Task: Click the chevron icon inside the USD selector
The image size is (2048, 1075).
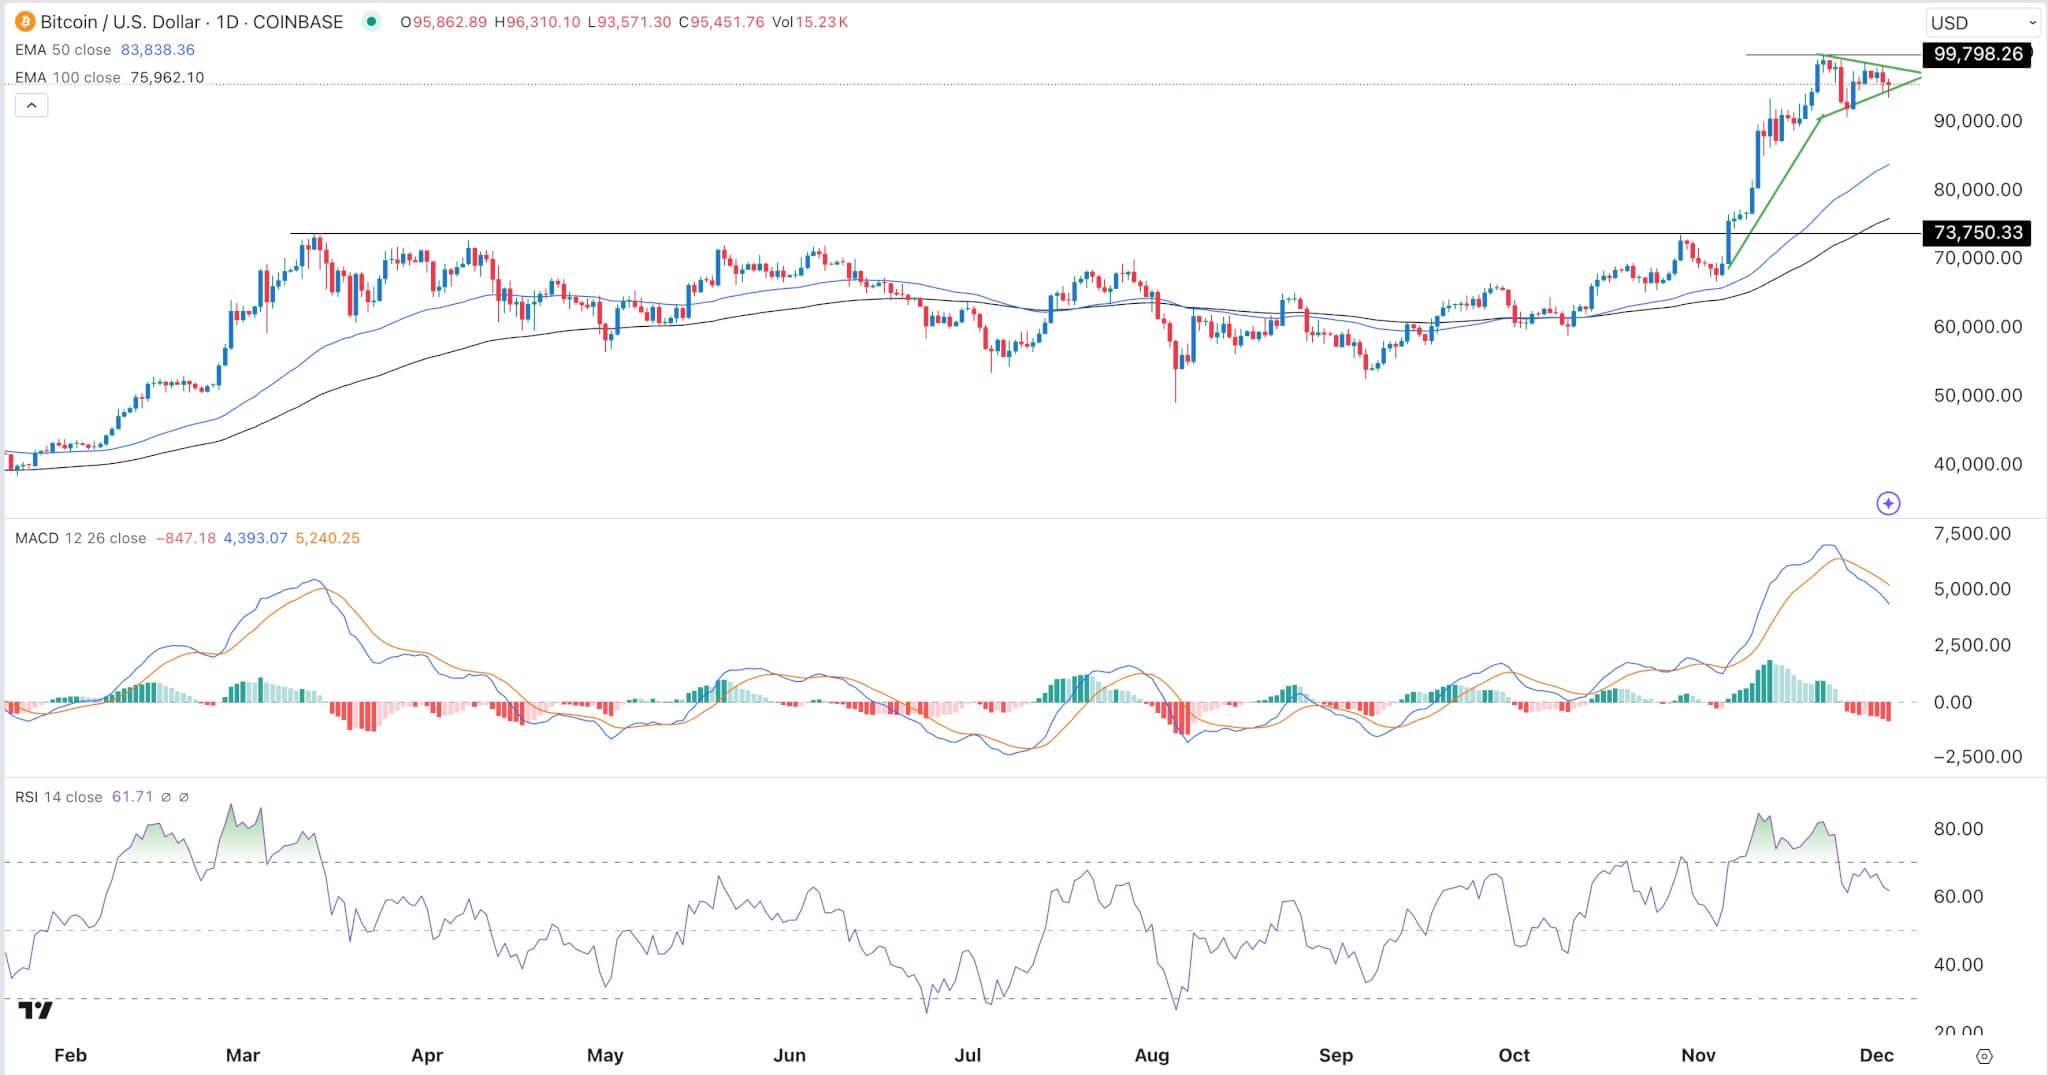Action: (2031, 21)
